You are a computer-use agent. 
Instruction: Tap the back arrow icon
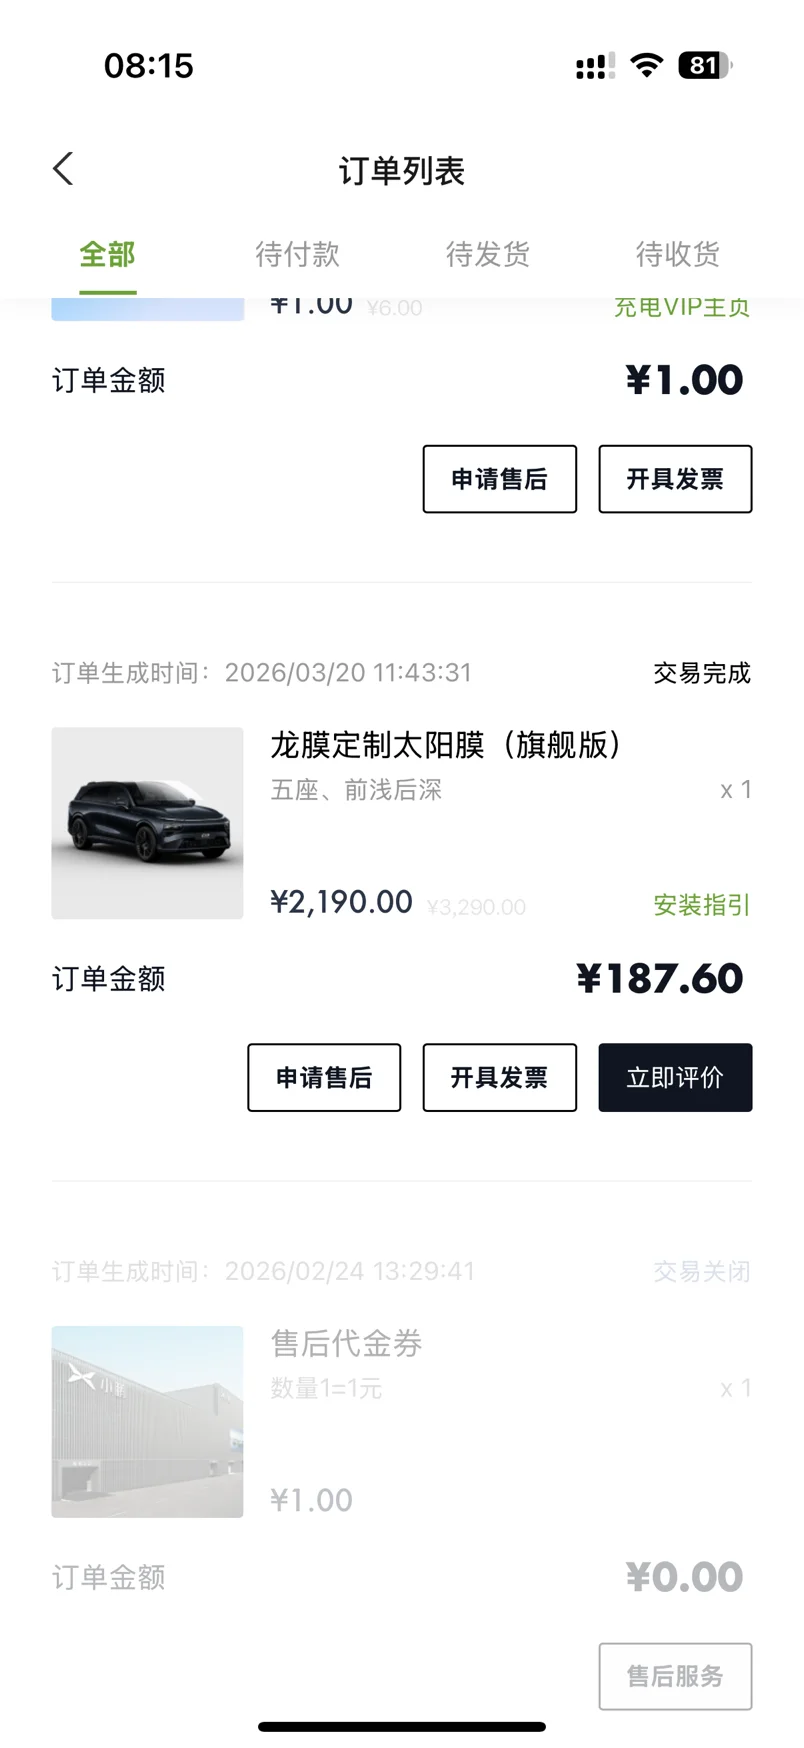[63, 169]
